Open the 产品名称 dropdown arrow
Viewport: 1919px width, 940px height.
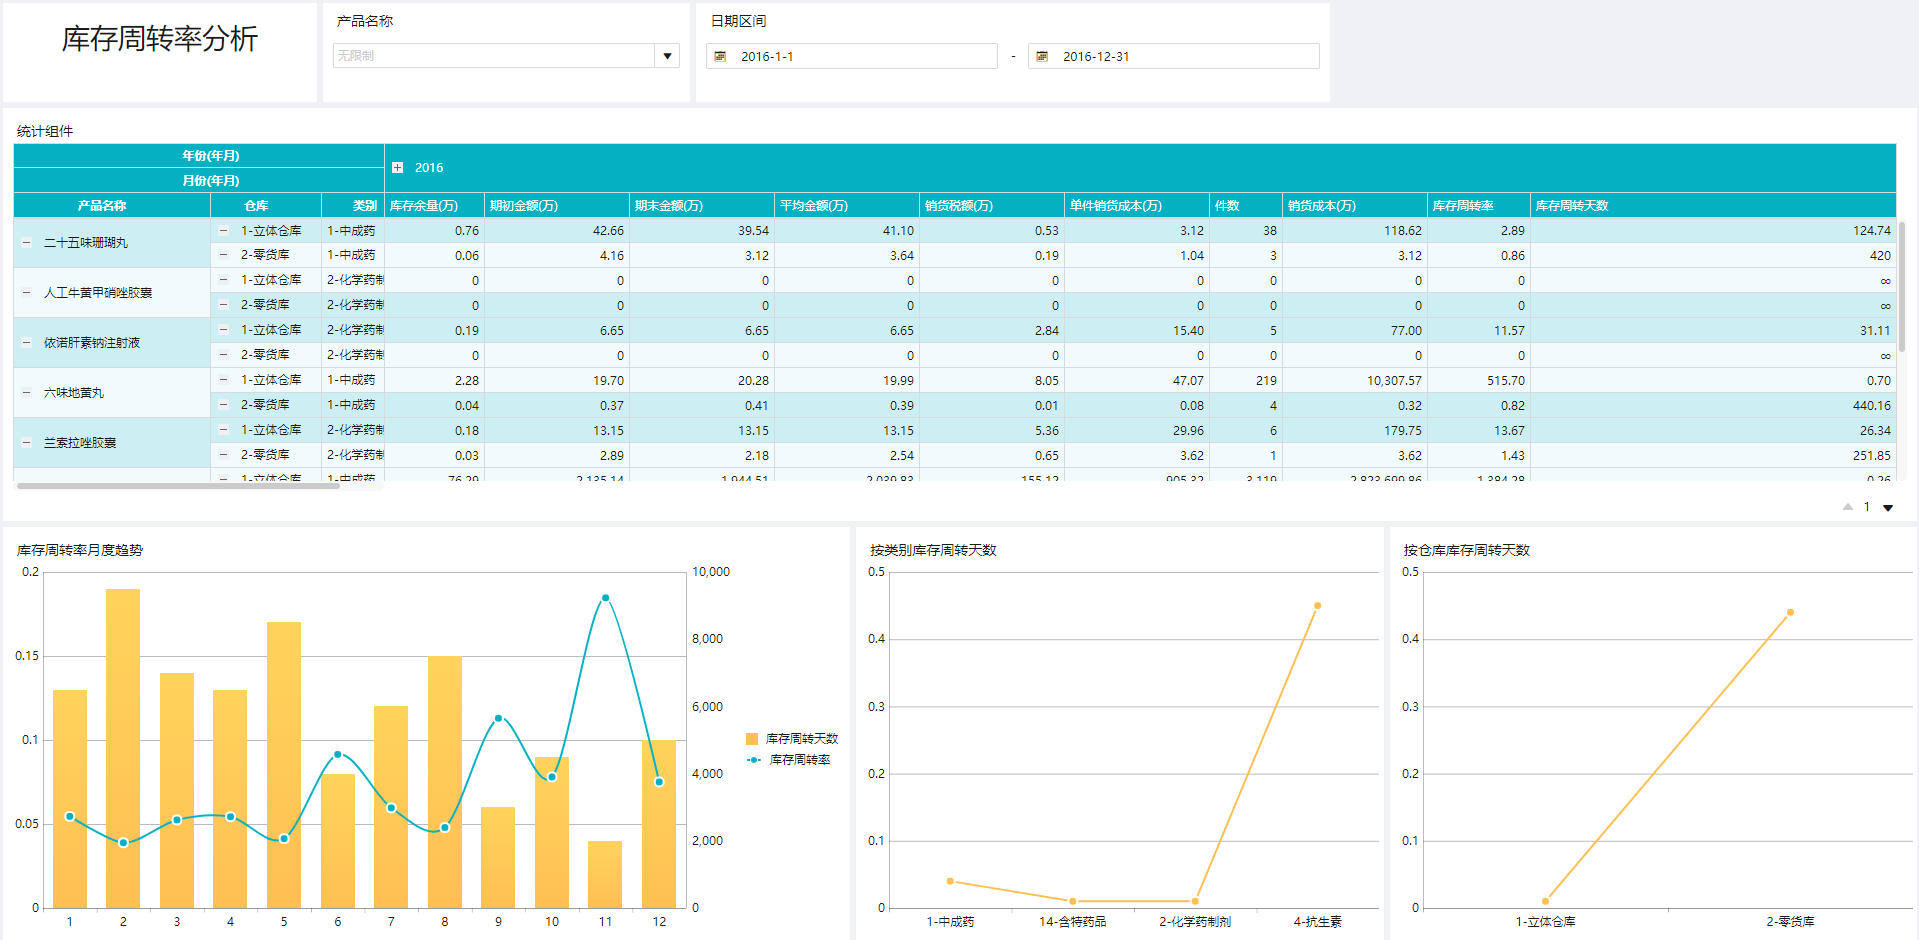(667, 56)
